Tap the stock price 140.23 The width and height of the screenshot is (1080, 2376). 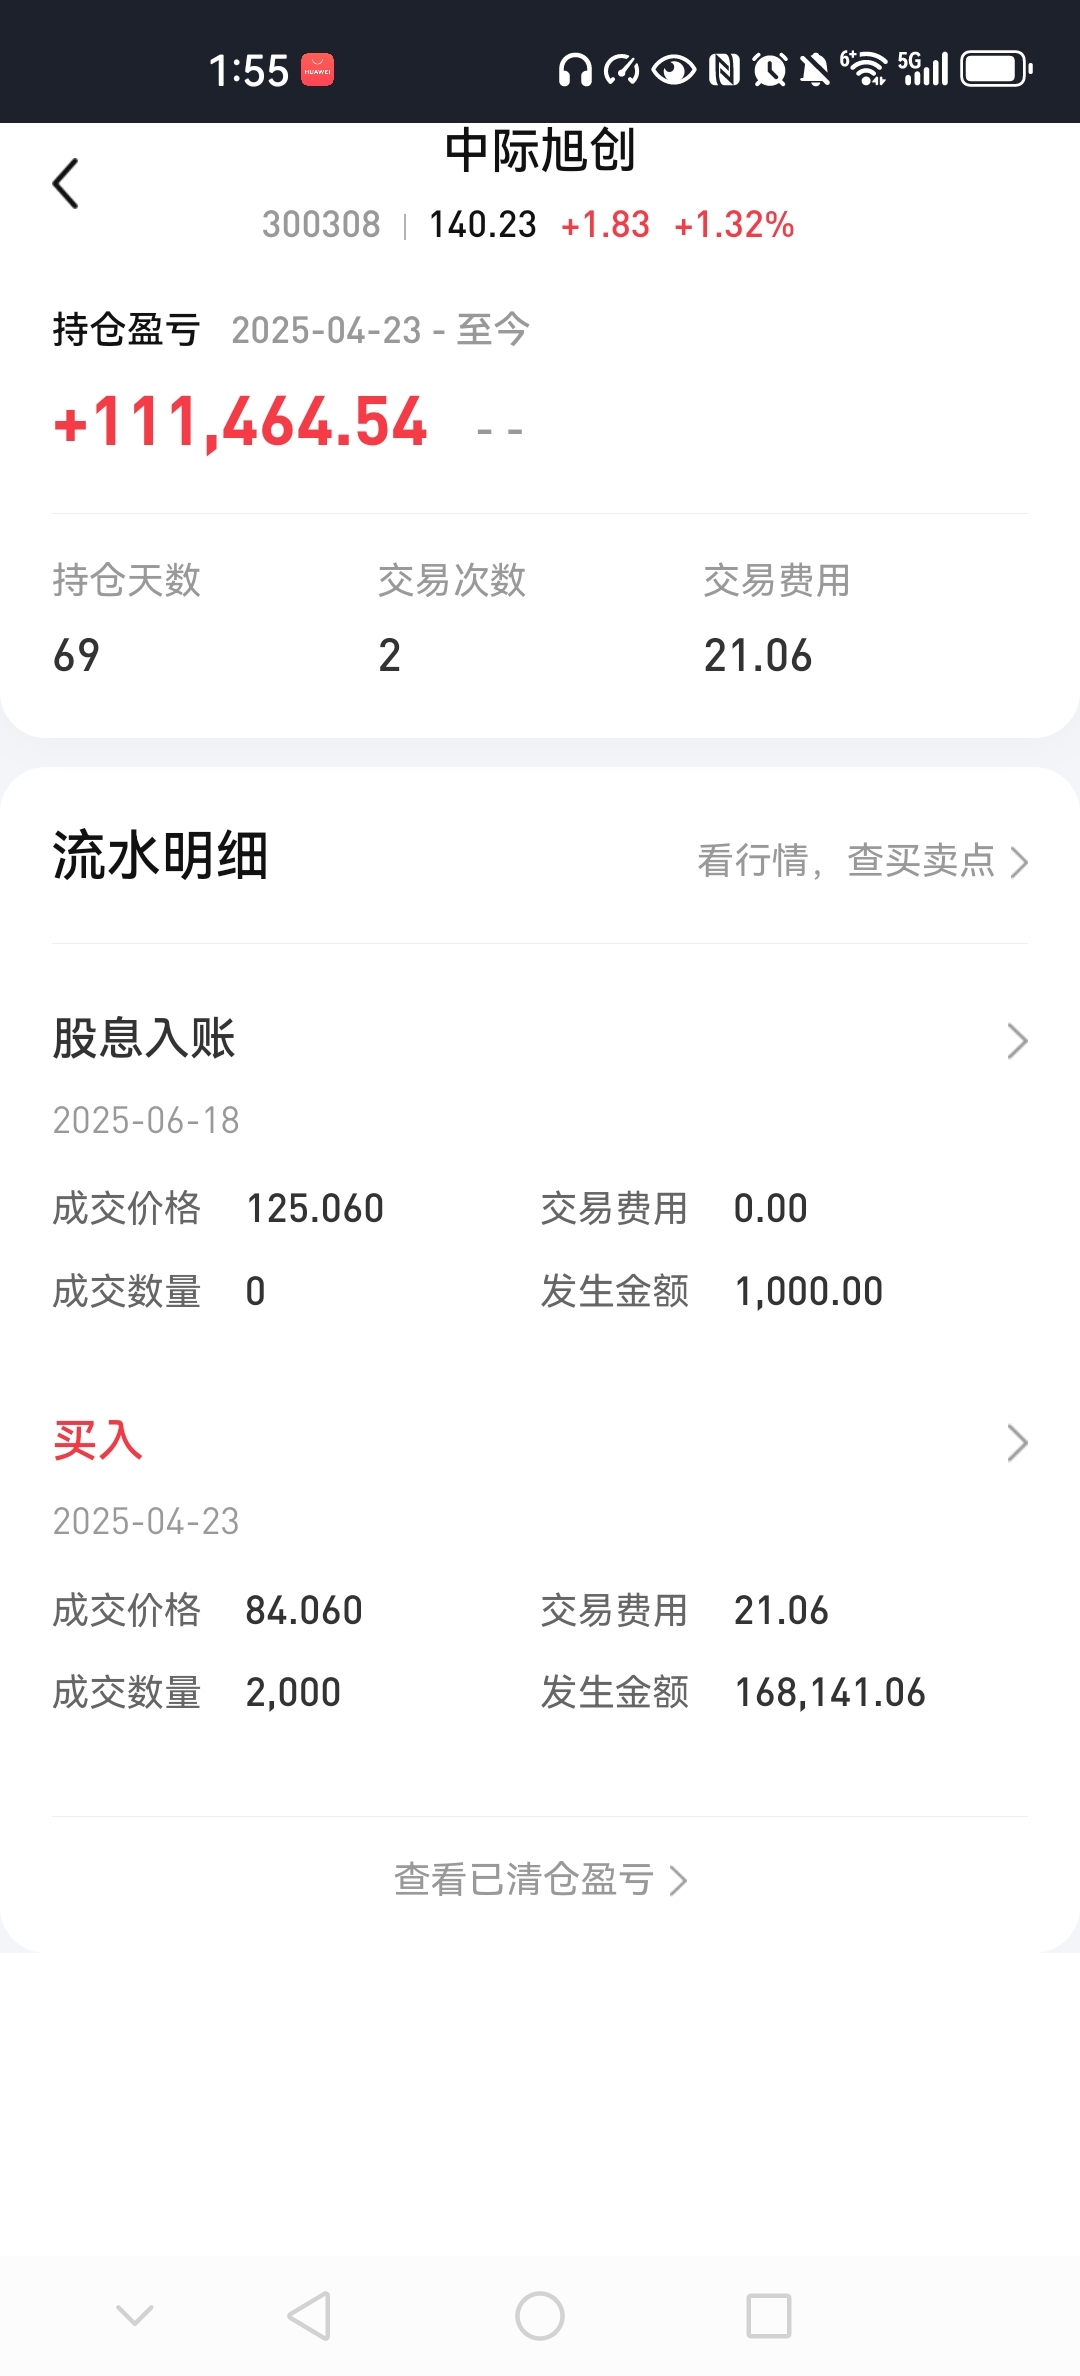click(483, 225)
